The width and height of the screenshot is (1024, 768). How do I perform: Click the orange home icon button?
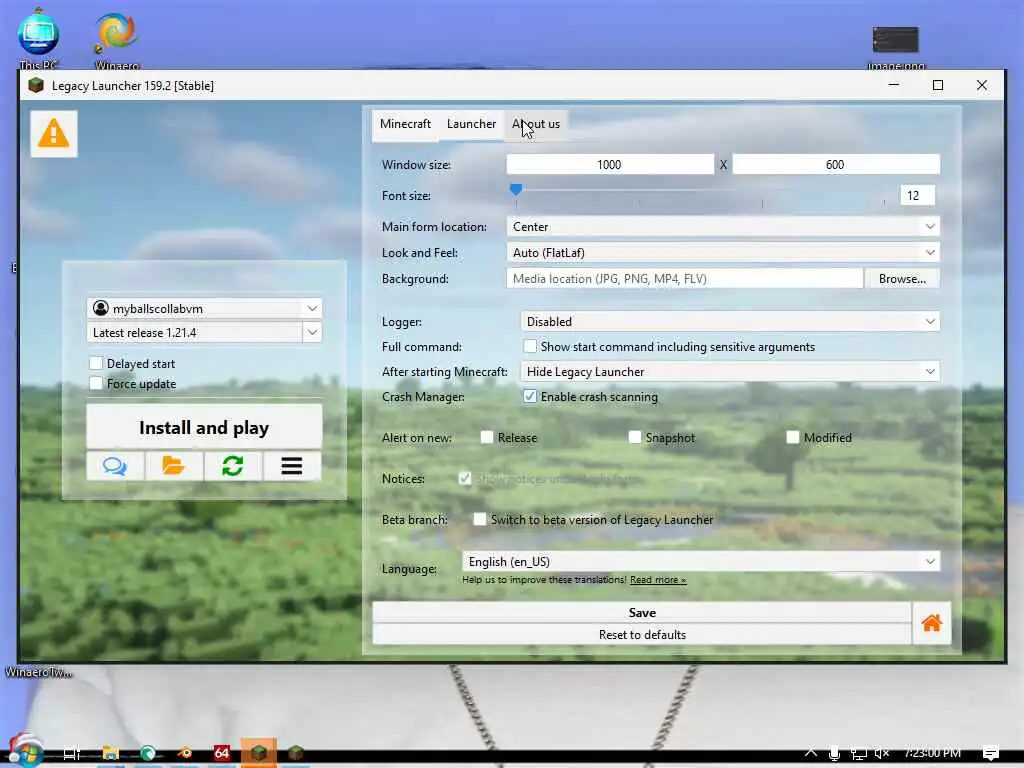pos(931,623)
